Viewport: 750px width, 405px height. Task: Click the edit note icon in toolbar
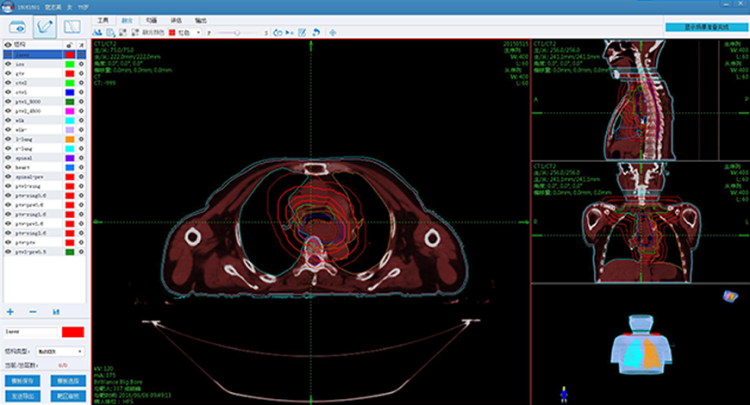tap(303, 32)
